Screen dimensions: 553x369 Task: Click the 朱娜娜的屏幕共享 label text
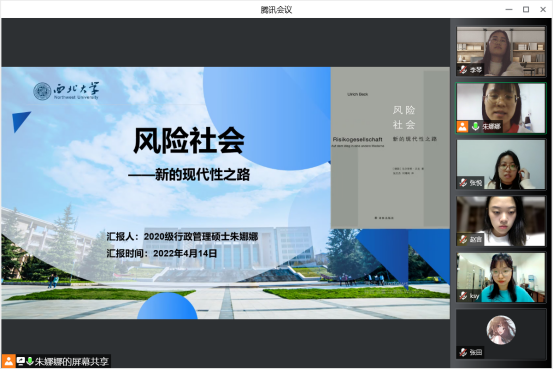click(x=72, y=362)
